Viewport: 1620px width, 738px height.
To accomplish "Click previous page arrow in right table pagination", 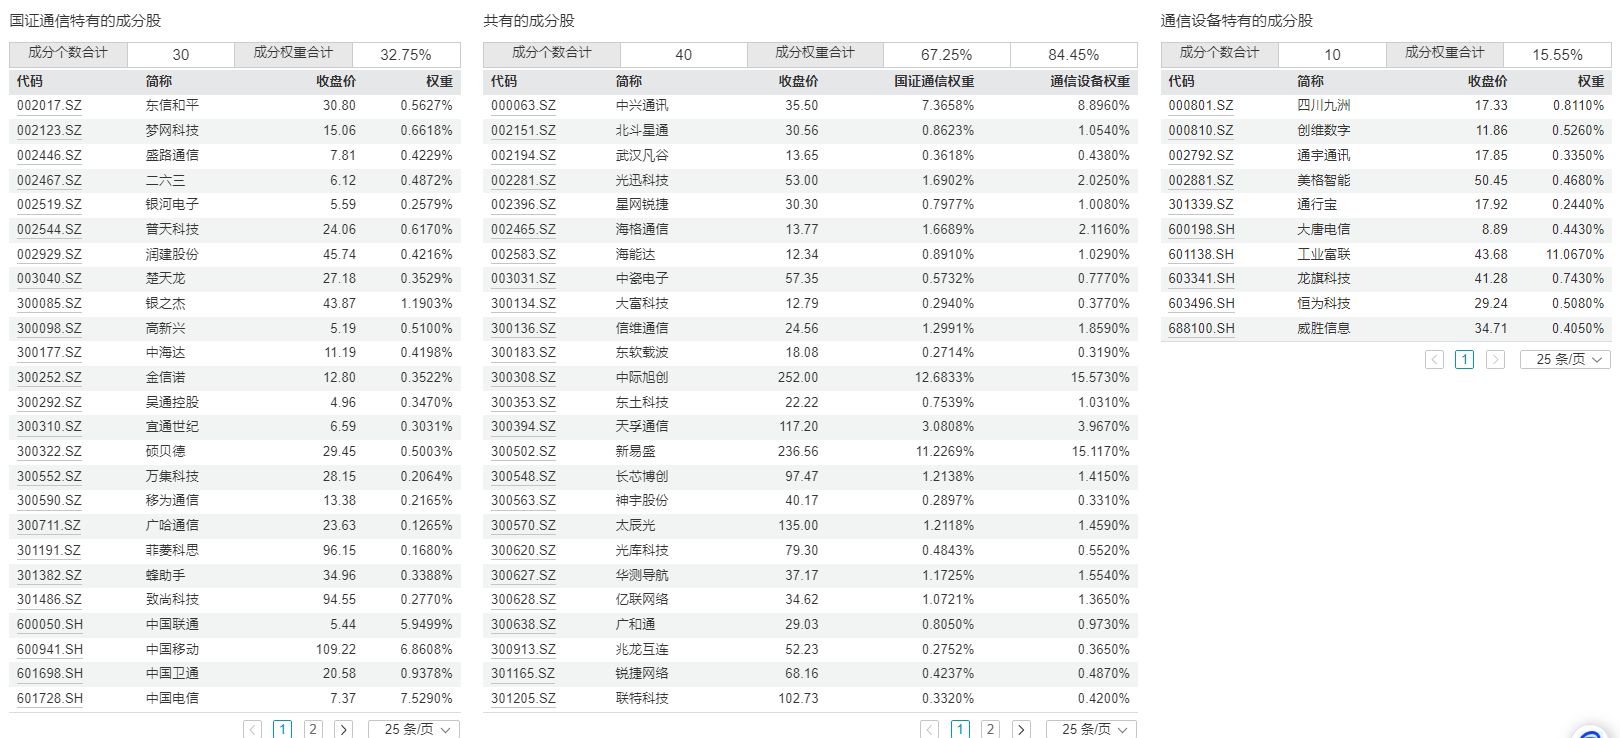I will point(1434,359).
